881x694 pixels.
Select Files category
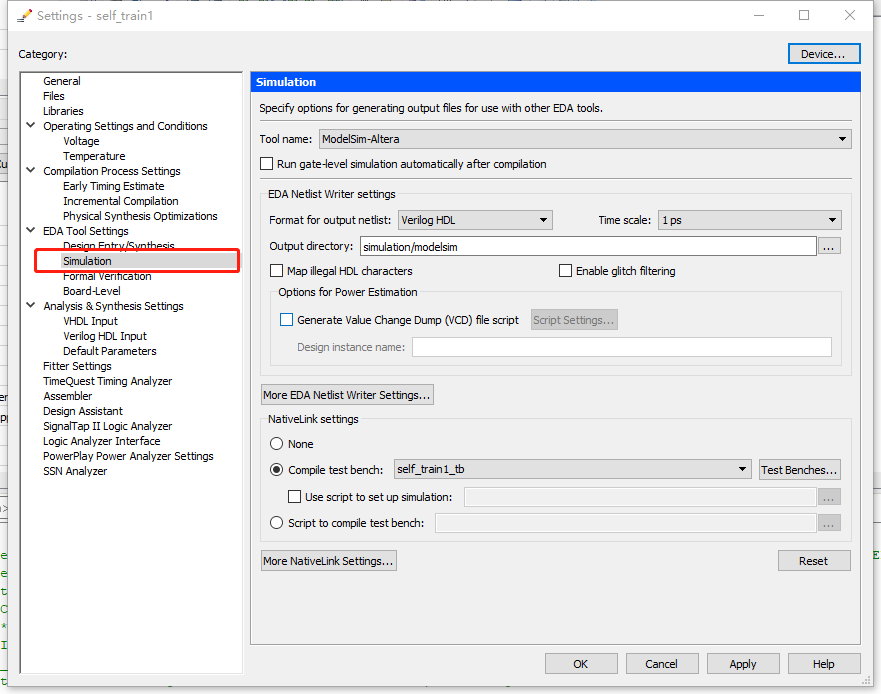click(x=54, y=96)
